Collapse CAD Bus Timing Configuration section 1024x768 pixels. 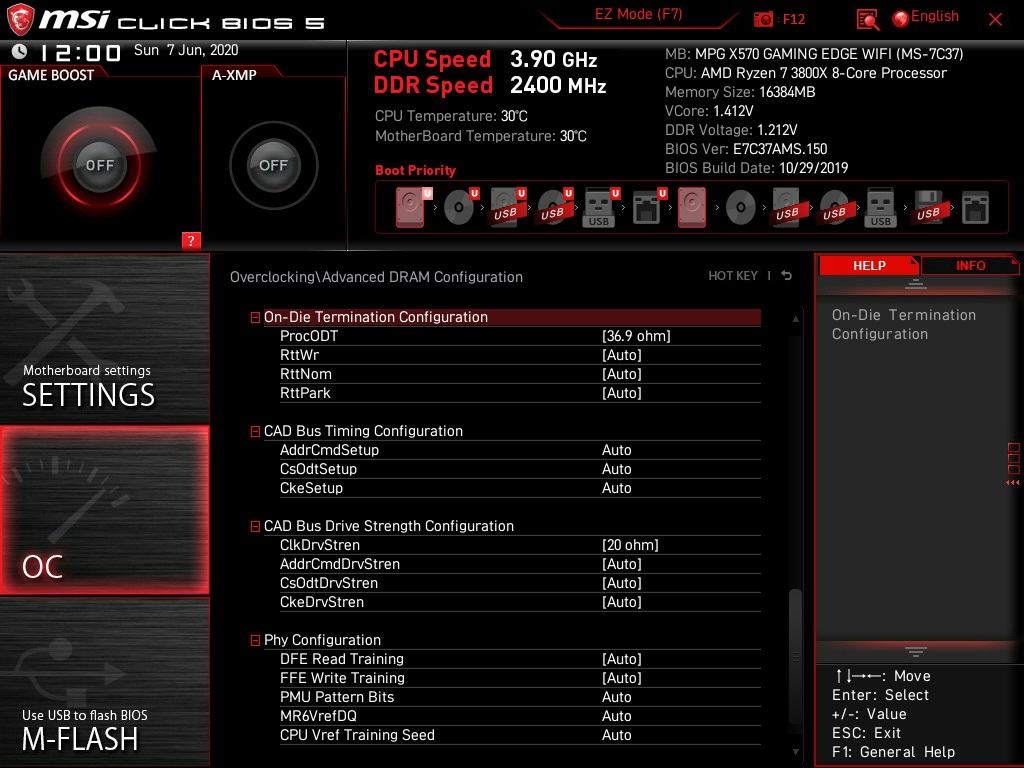pyautogui.click(x=255, y=432)
